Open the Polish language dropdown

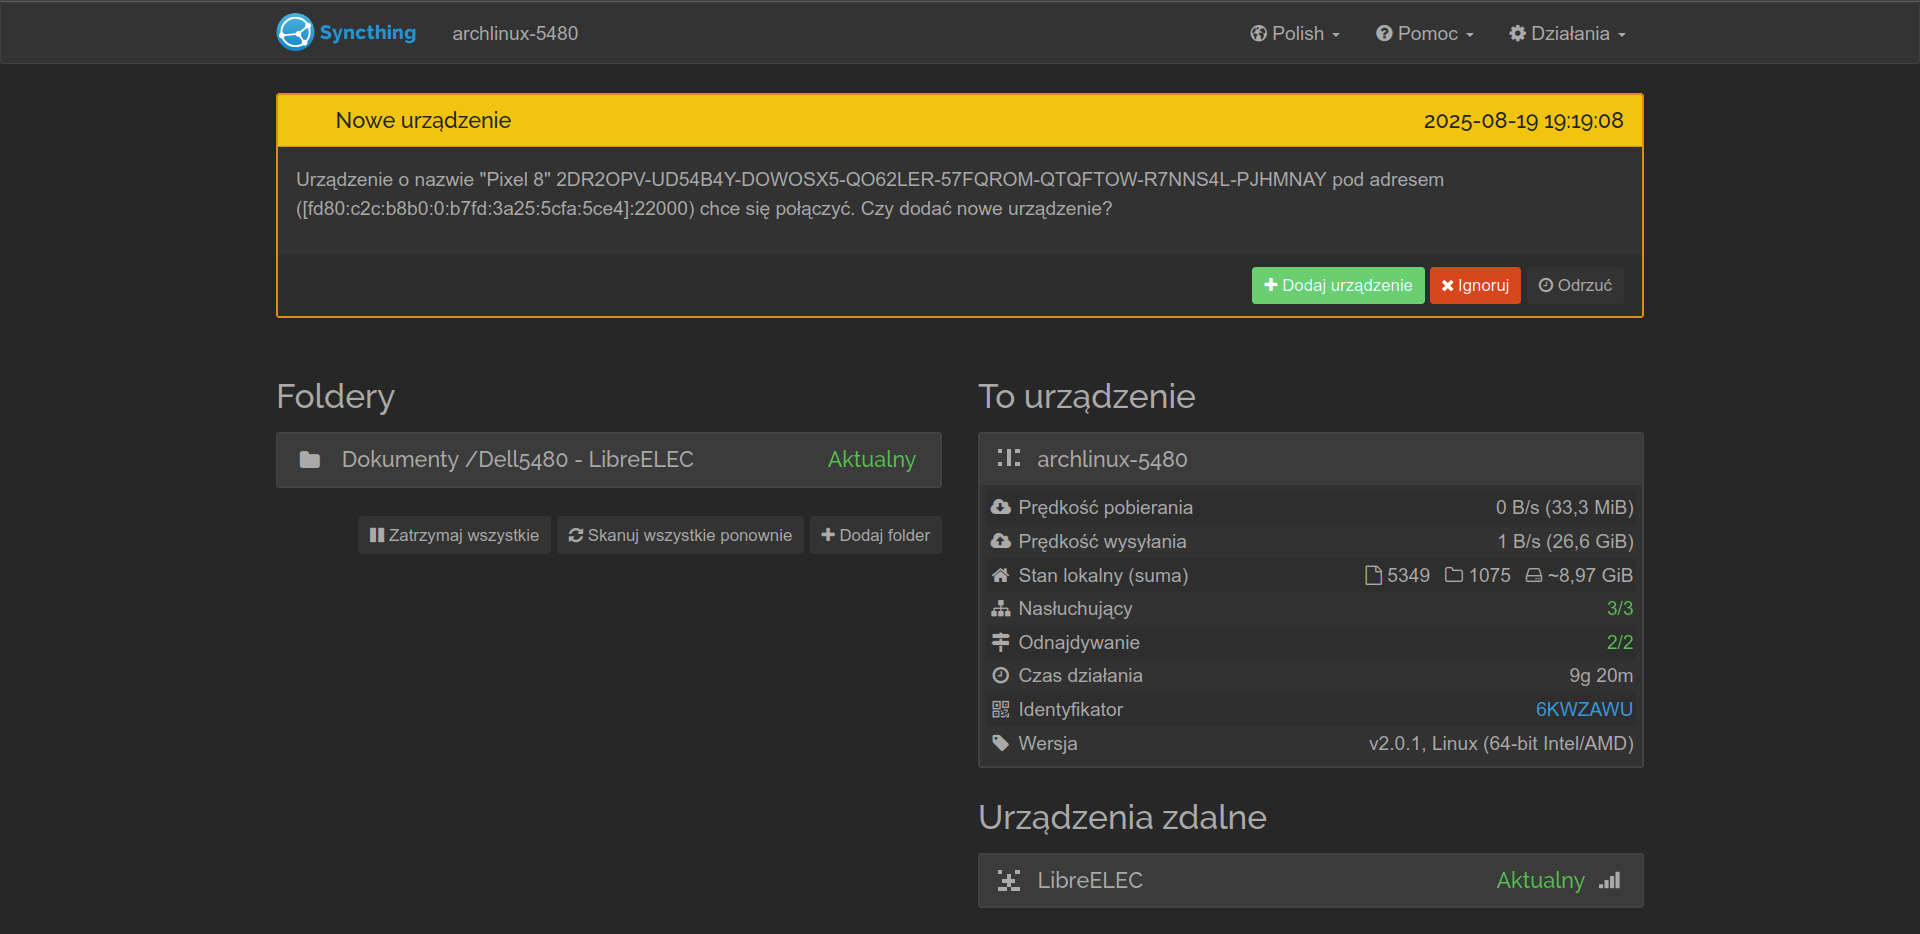pyautogui.click(x=1294, y=34)
